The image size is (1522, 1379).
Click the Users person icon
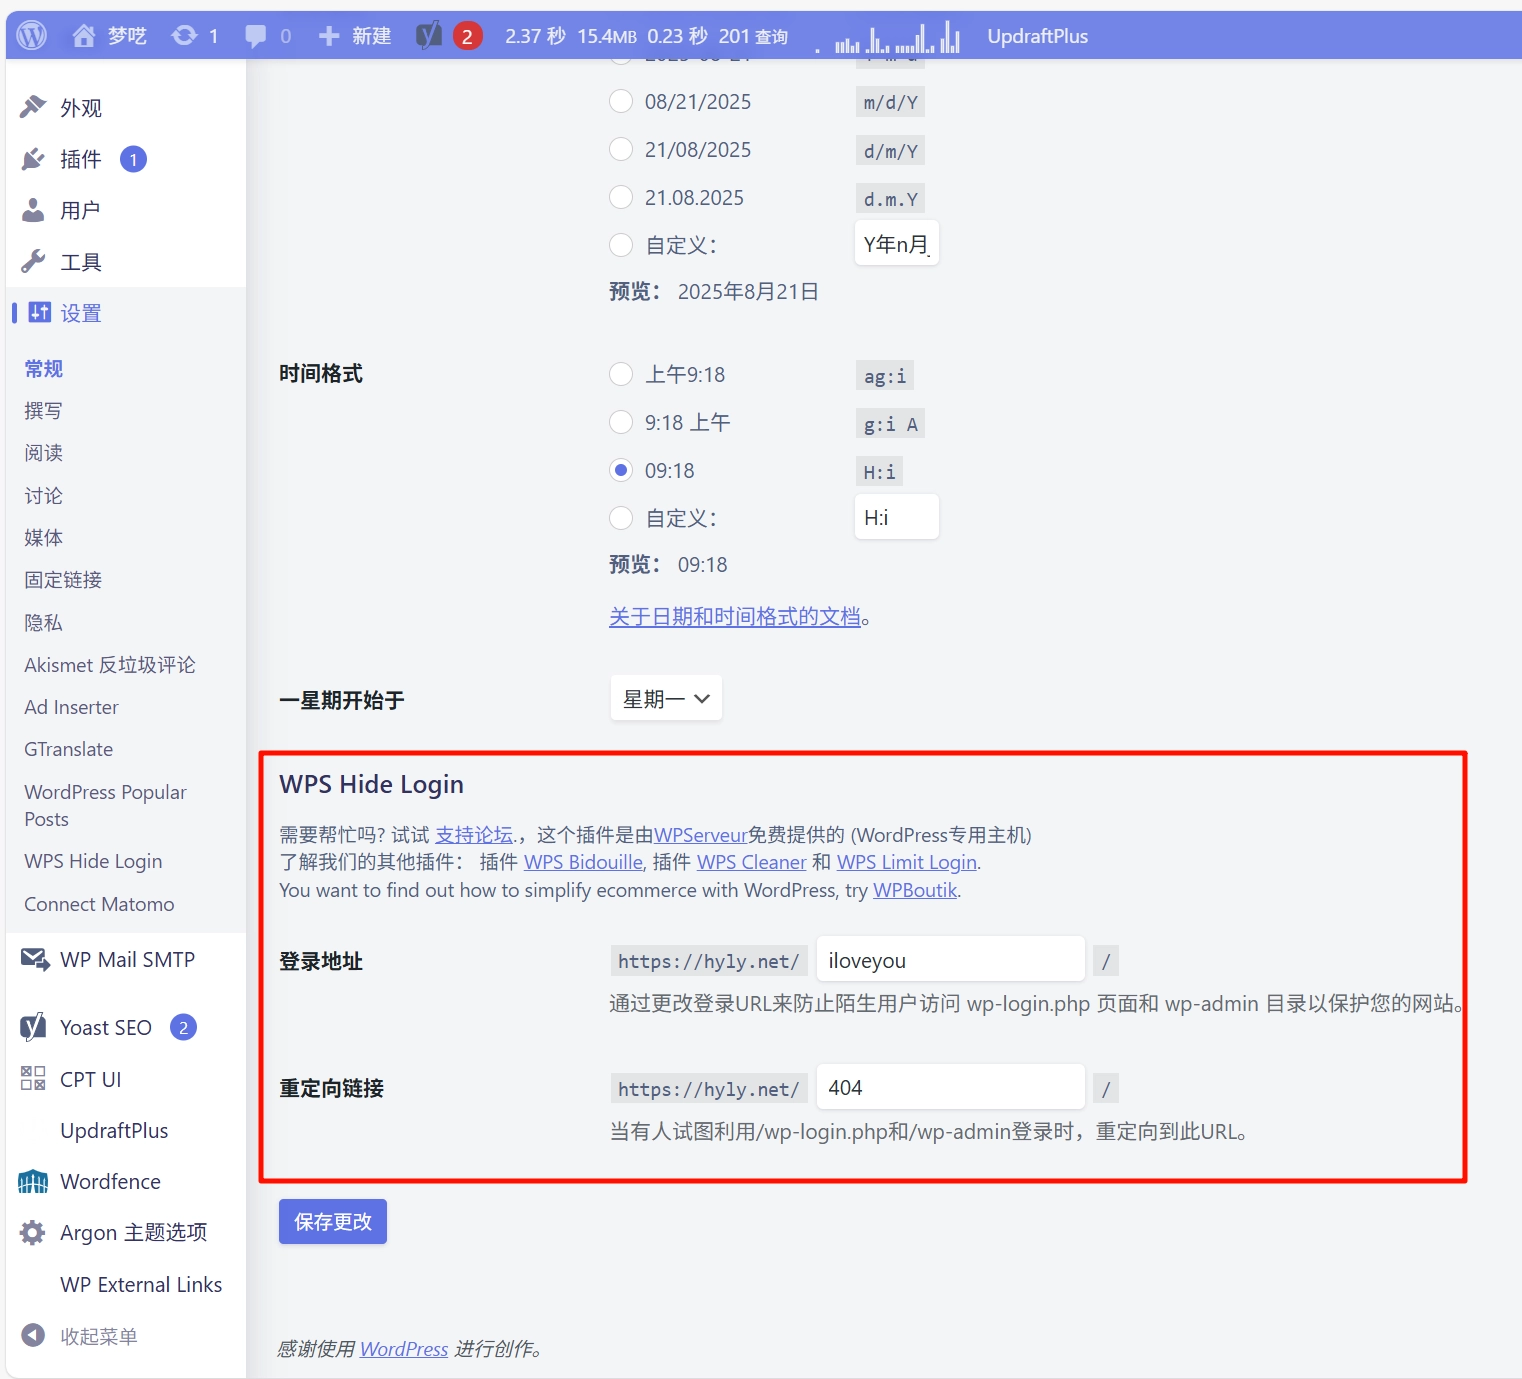(33, 210)
